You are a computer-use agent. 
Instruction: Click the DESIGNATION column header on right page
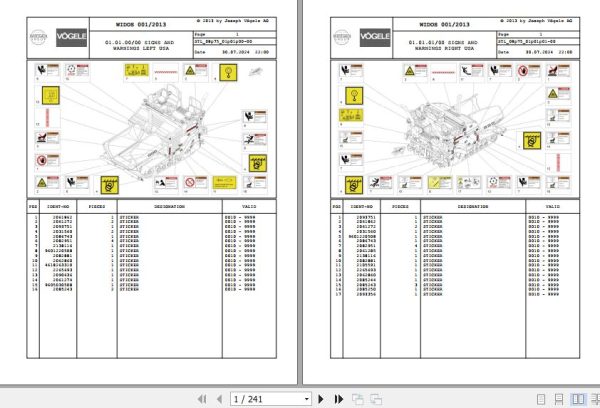coord(473,207)
